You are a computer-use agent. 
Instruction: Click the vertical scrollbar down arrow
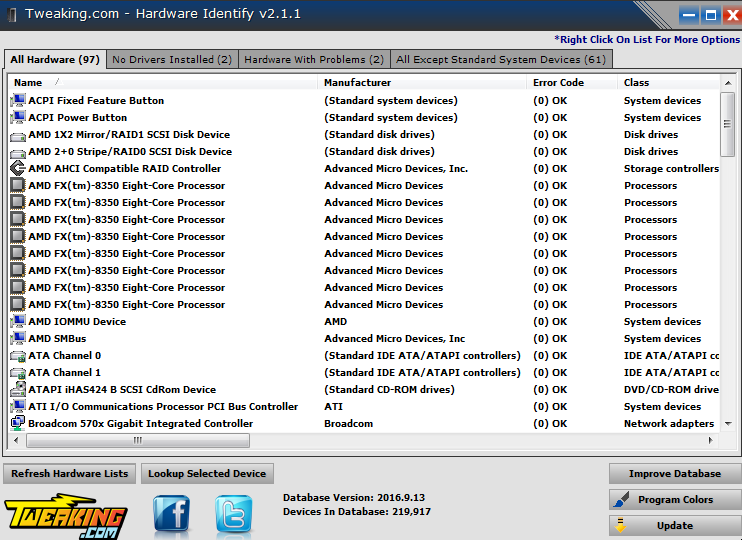tap(728, 424)
